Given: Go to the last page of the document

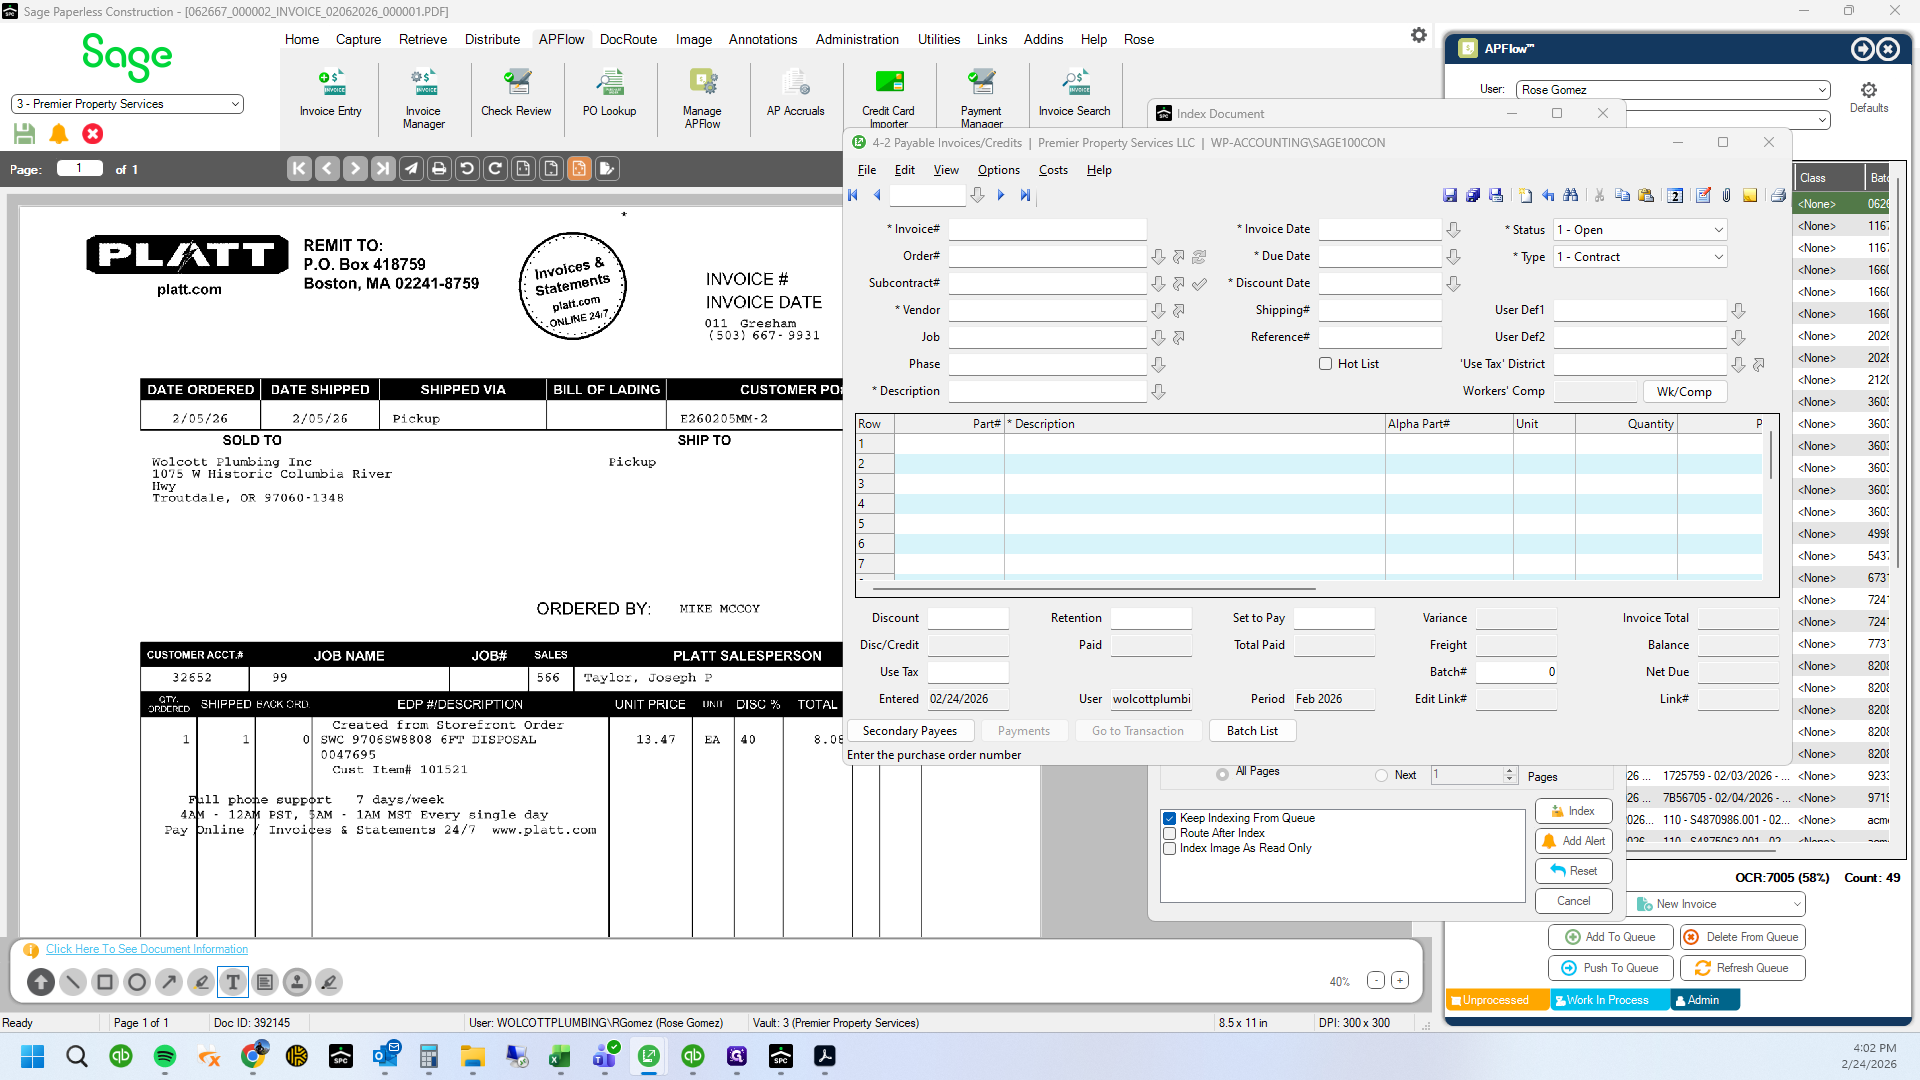Looking at the screenshot, I should [x=383, y=169].
